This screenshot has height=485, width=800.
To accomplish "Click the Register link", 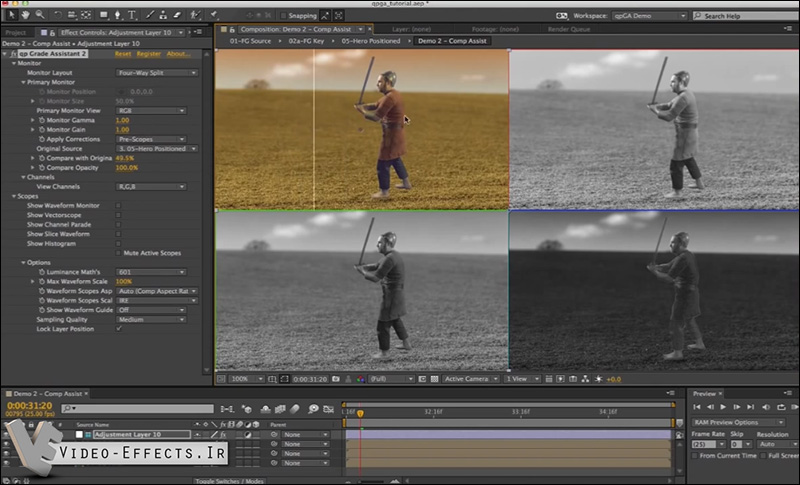I will point(149,54).
